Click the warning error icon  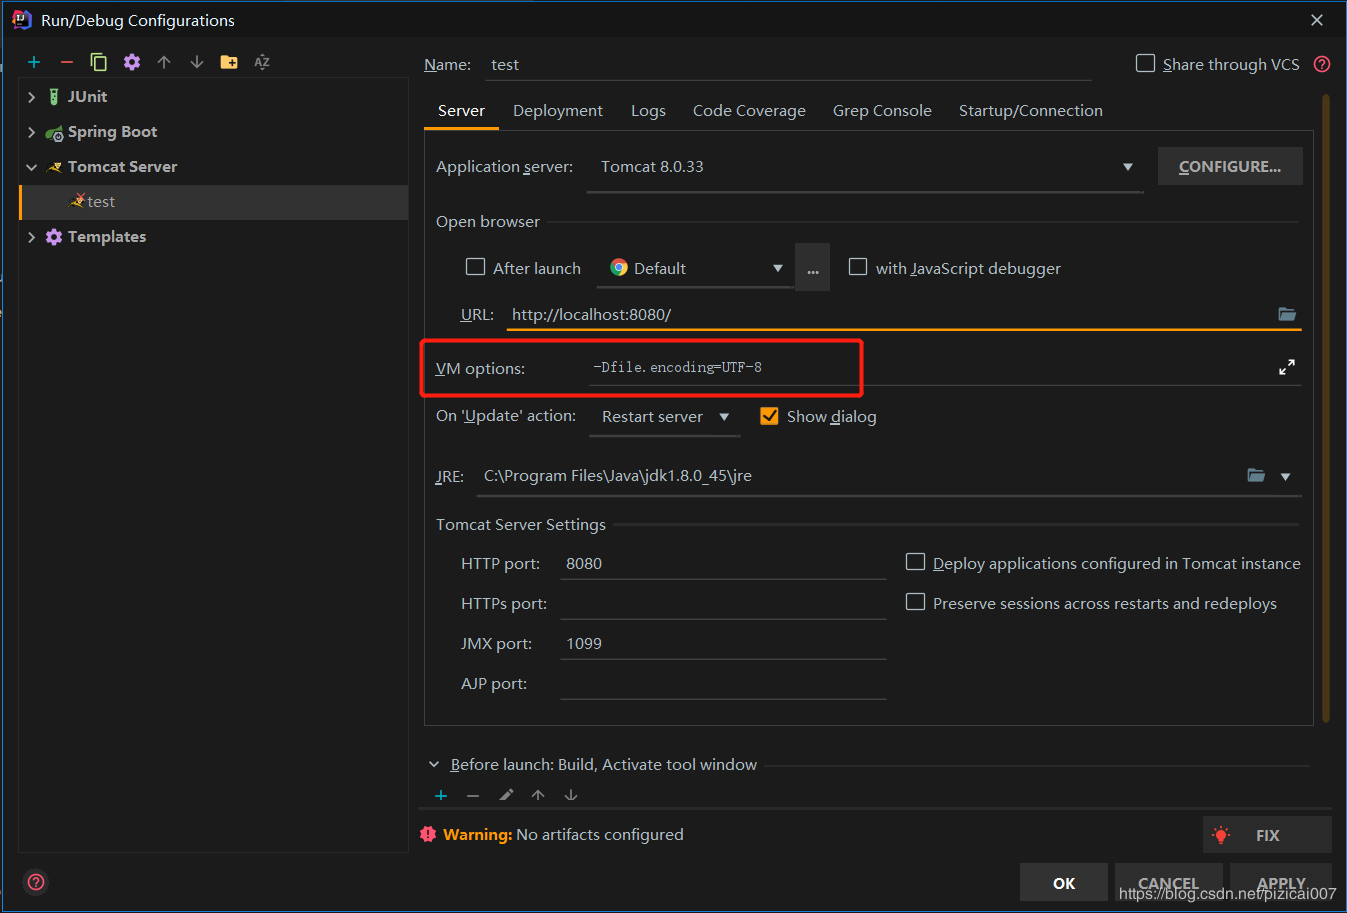point(428,834)
